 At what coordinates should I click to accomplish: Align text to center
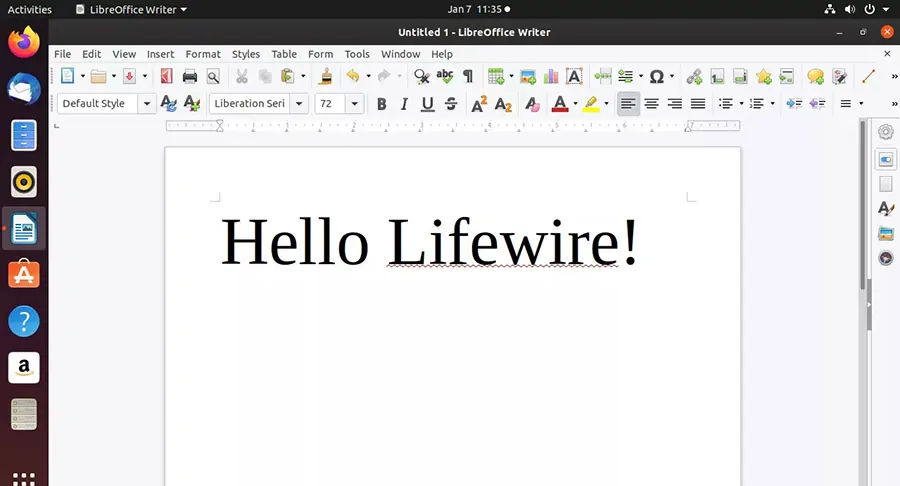tap(651, 104)
